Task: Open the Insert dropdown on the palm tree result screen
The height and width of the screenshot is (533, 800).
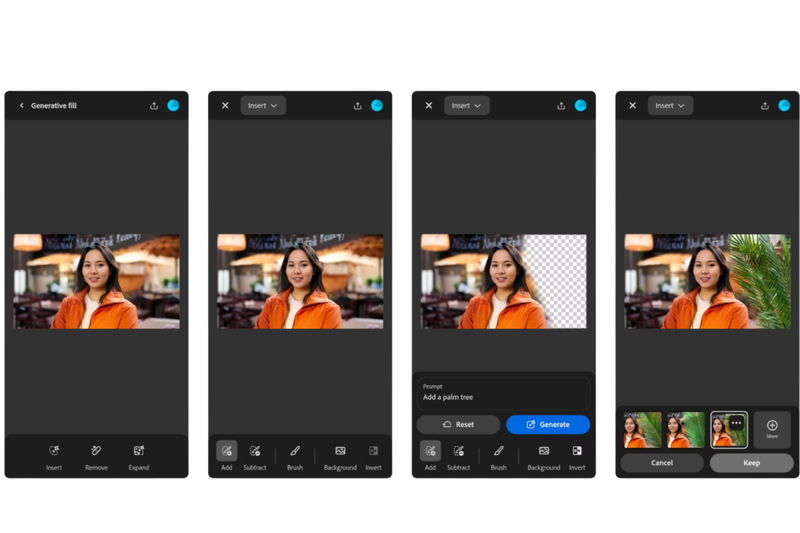Action: click(x=670, y=105)
